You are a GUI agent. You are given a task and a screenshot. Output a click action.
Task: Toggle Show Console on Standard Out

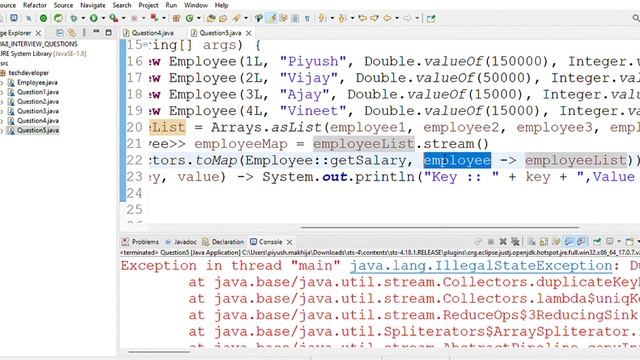[569, 242]
